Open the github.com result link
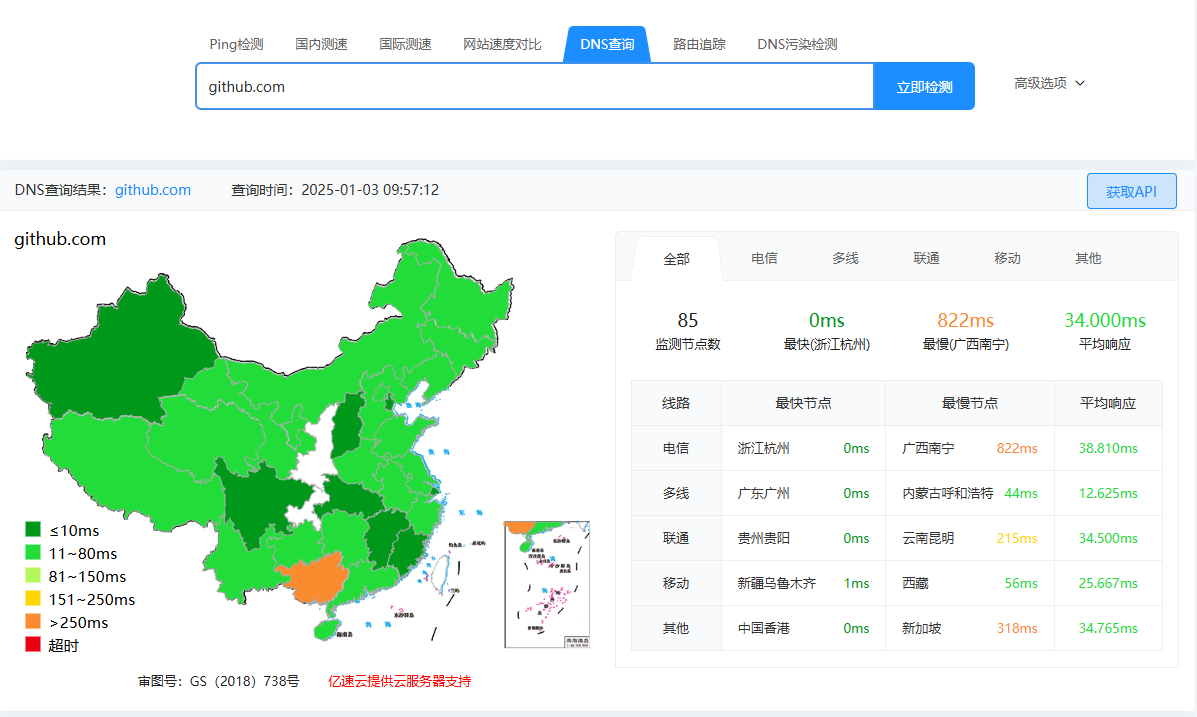 (153, 190)
